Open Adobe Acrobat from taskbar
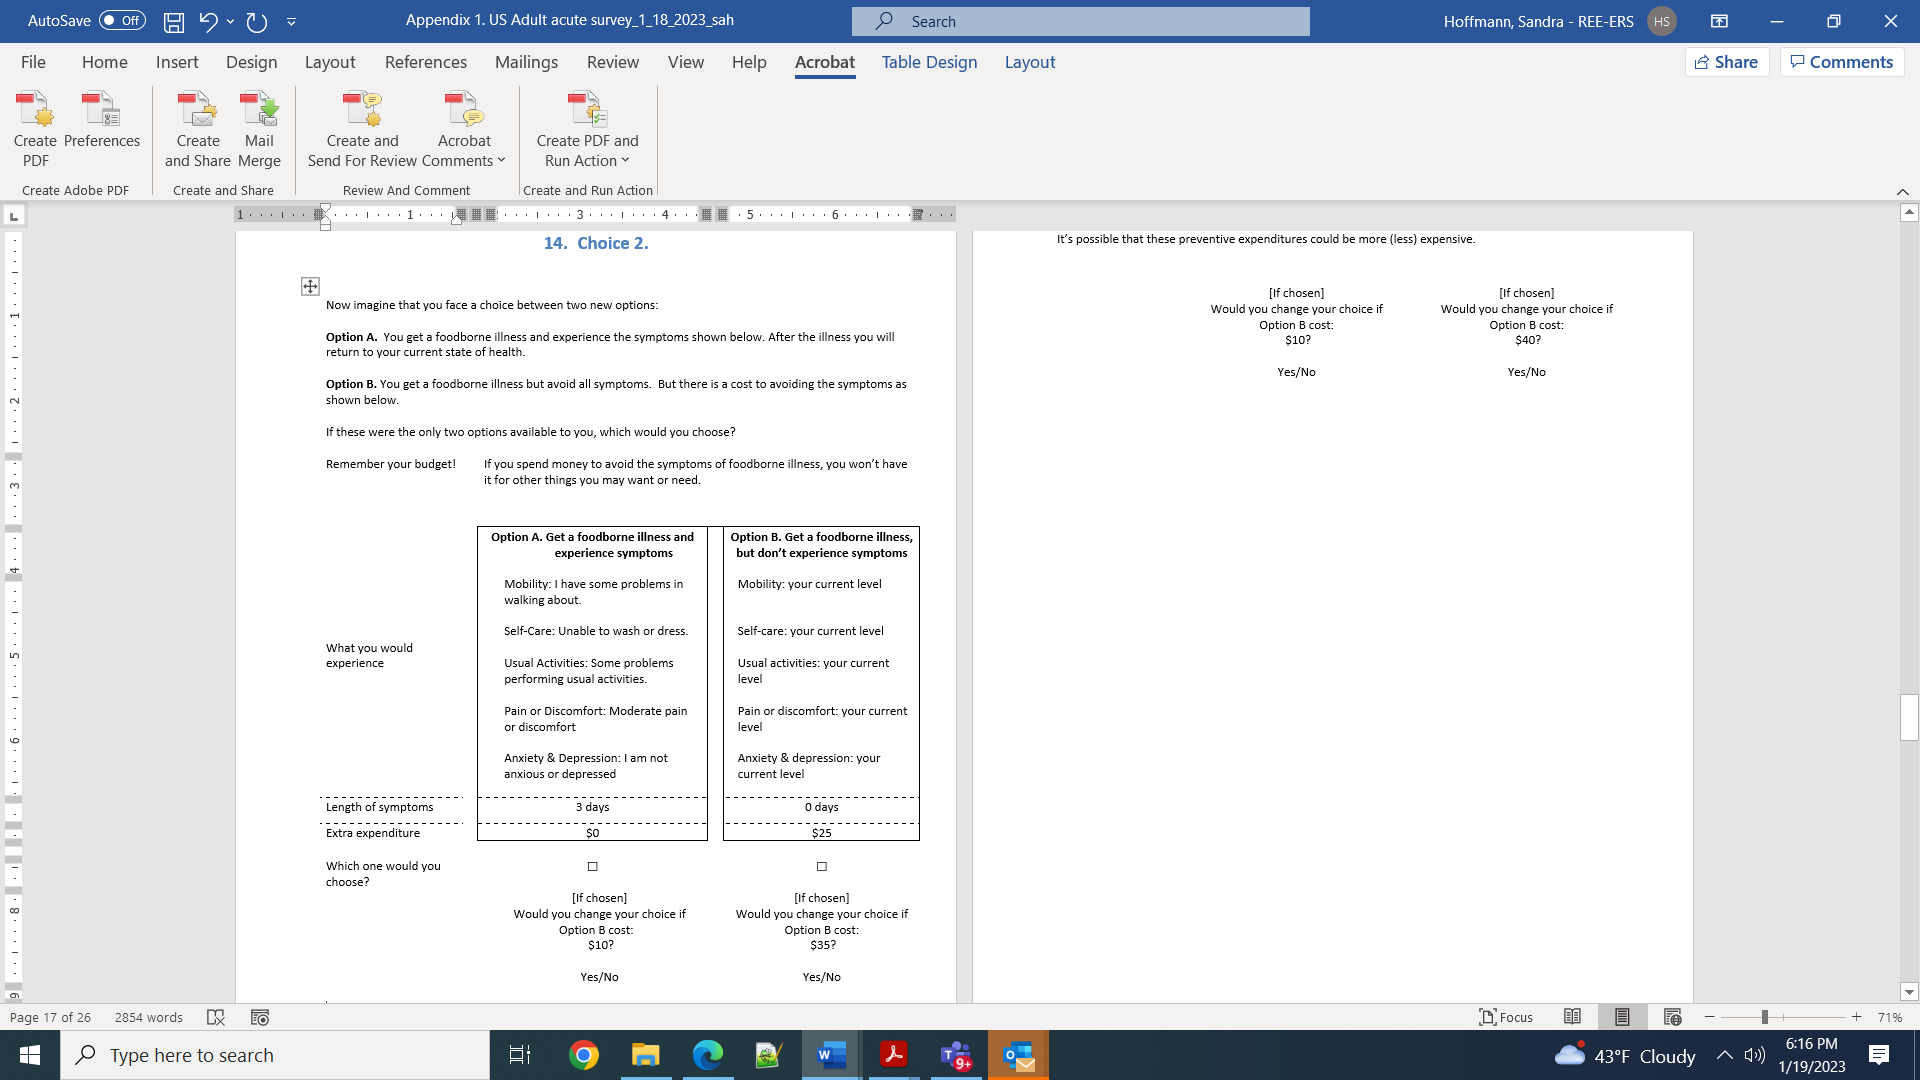Image resolution: width=1920 pixels, height=1080 pixels. click(893, 1055)
